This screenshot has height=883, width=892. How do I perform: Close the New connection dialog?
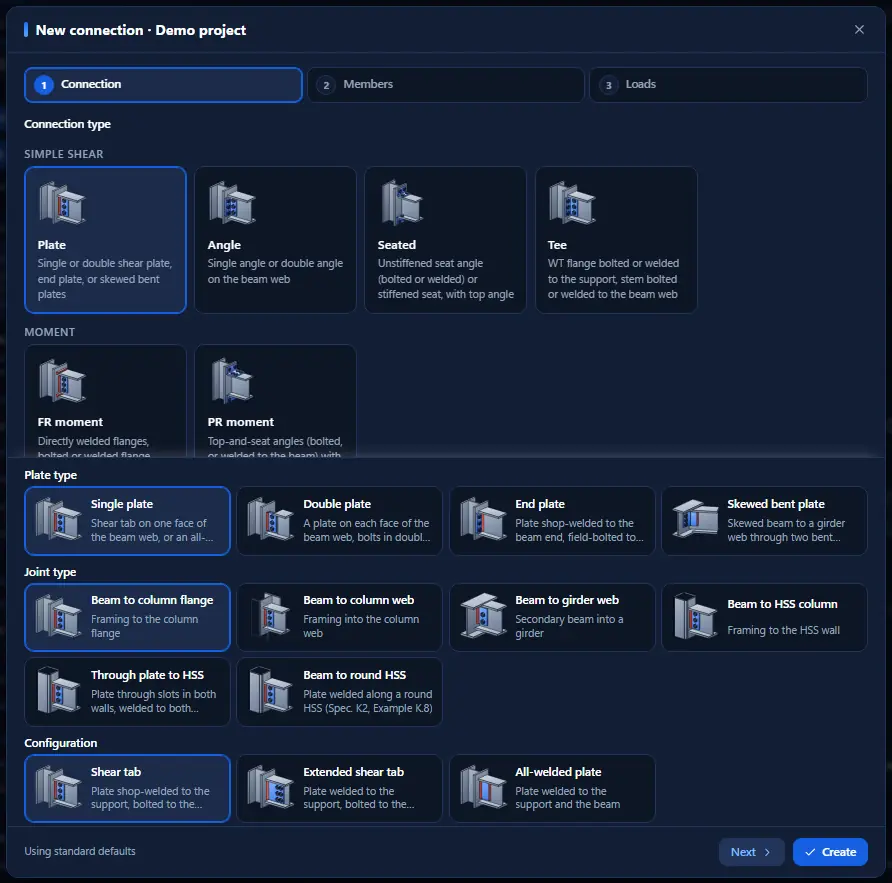point(859,30)
